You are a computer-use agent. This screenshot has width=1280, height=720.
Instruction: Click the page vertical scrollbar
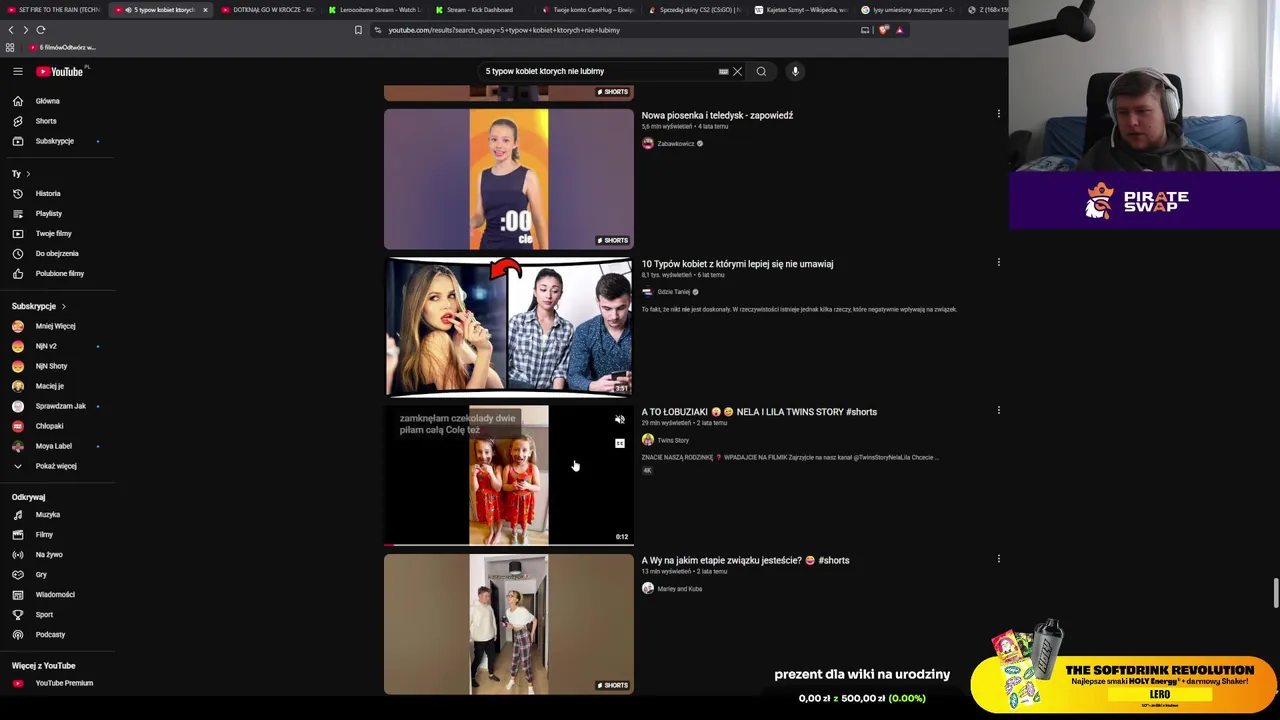point(1275,592)
